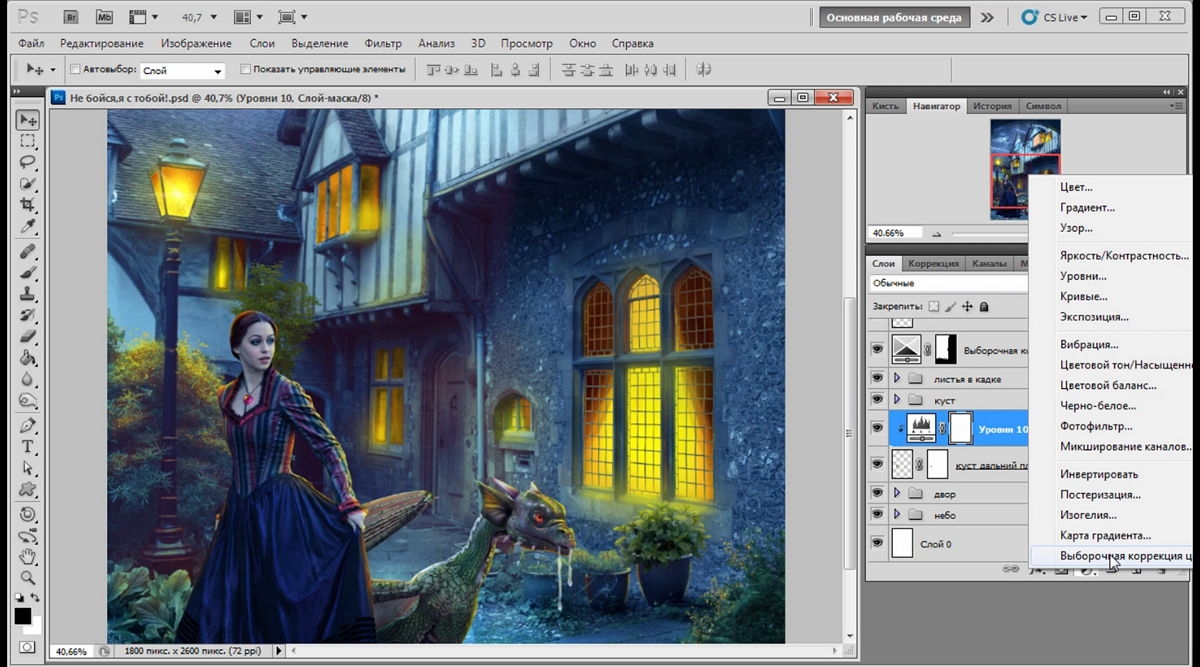Screen dimensions: 1200x667
Task: Select the Hand tool
Action: [x=28, y=556]
